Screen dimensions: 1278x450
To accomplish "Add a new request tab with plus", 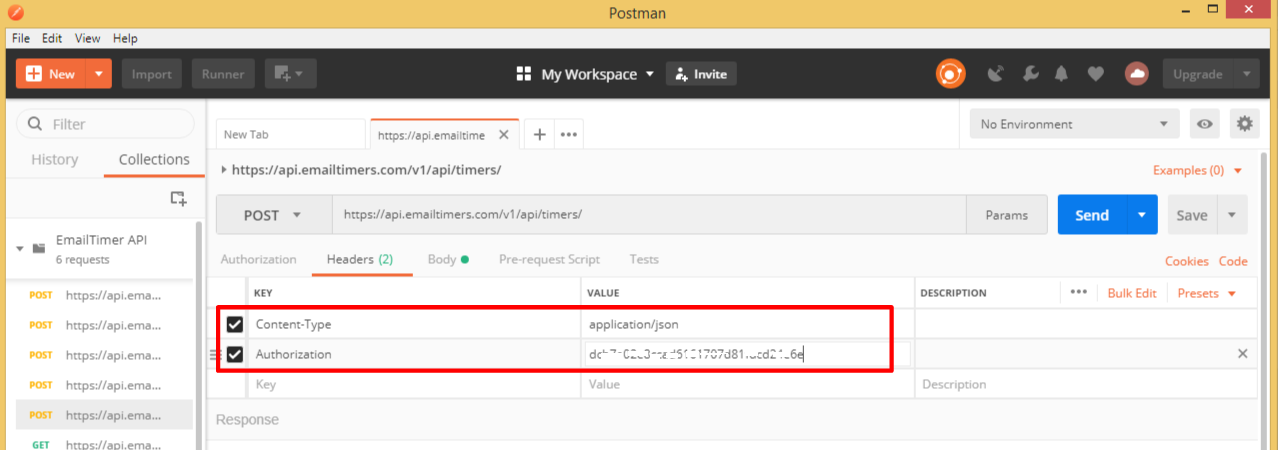I will tap(539, 134).
